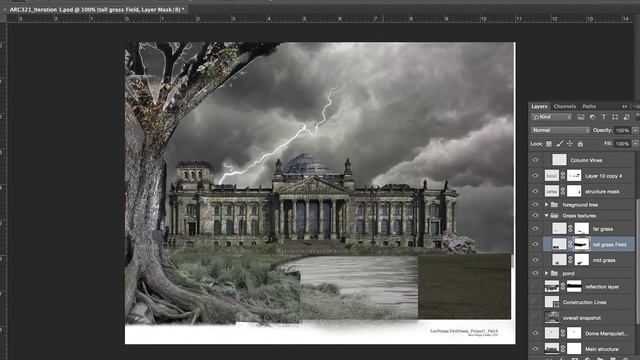Filter layers by pixel layers icon
This screenshot has width=640, height=360.
click(581, 117)
